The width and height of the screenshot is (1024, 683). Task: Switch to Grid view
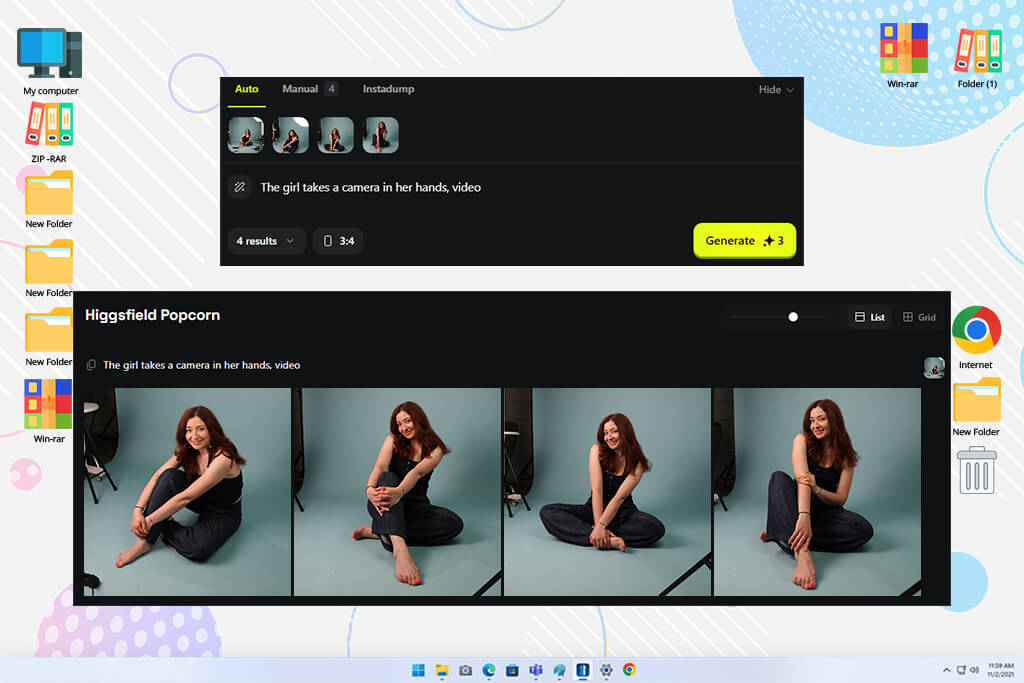tap(919, 317)
